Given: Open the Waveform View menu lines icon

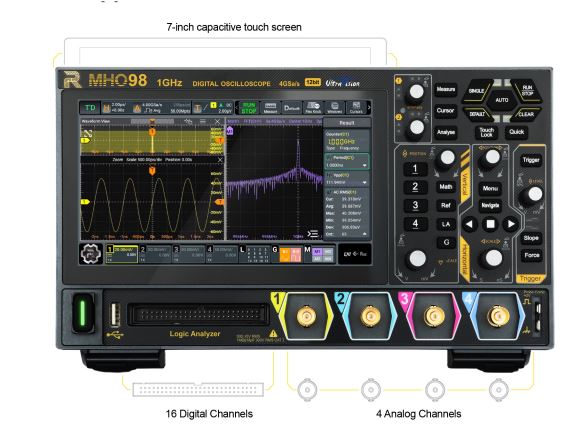Looking at the screenshot, I should [203, 121].
